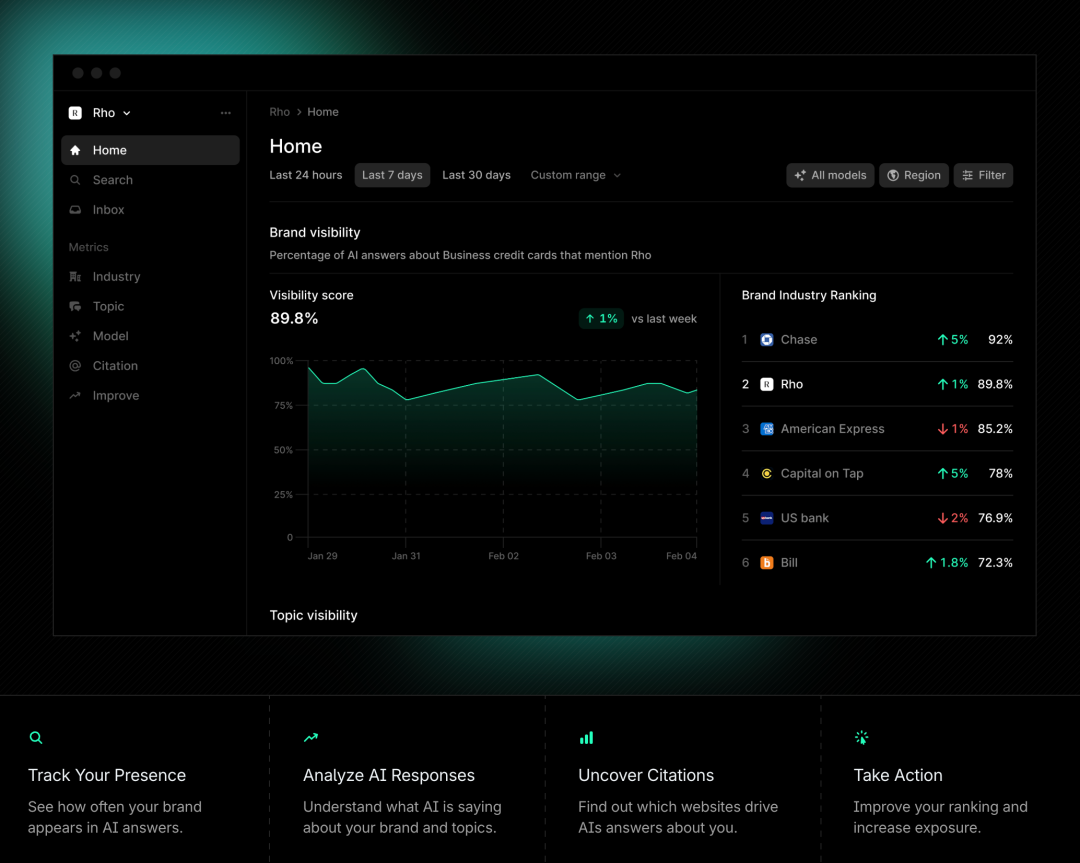
Task: Click the Improve trend arrow icon
Action: [75, 395]
